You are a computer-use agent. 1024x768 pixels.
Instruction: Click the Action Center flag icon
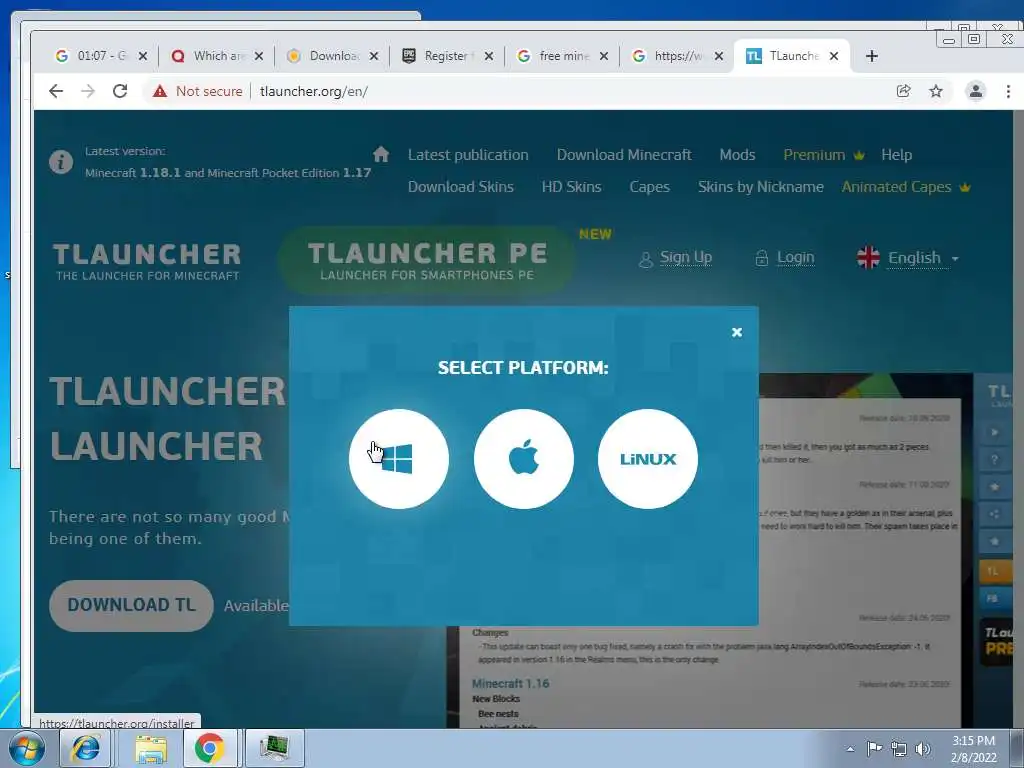click(874, 749)
